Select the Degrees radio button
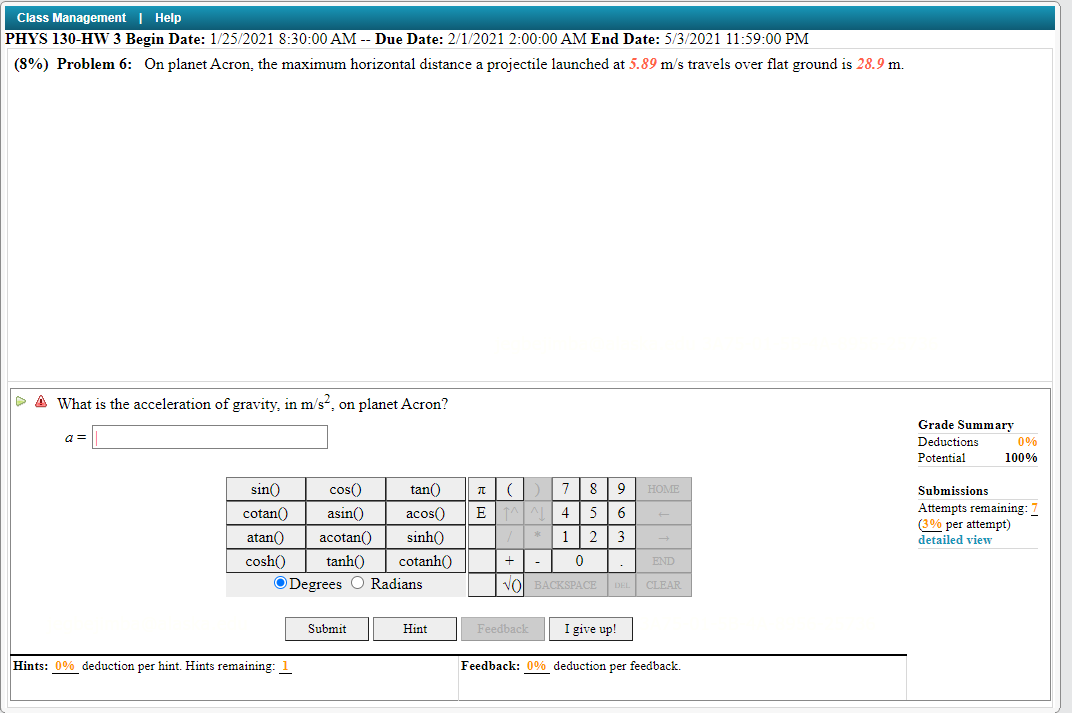Screen dimensions: 1072x713 (281, 583)
